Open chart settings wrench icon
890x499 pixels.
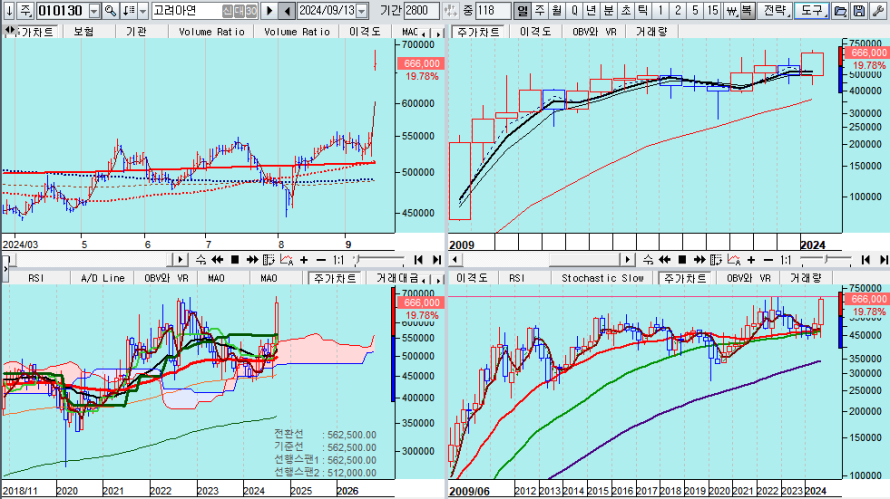click(878, 10)
